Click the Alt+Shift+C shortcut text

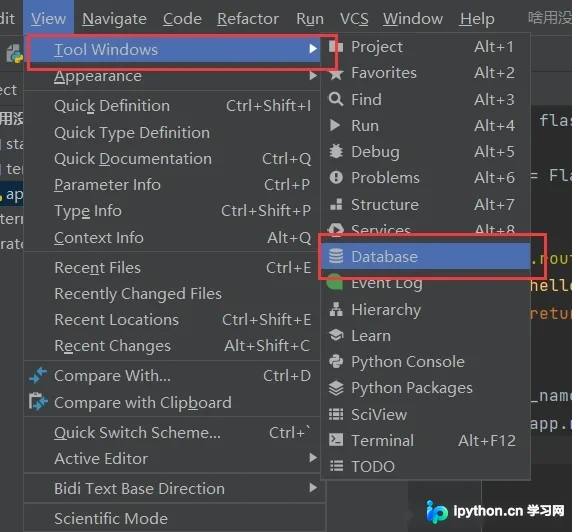pyautogui.click(x=267, y=346)
